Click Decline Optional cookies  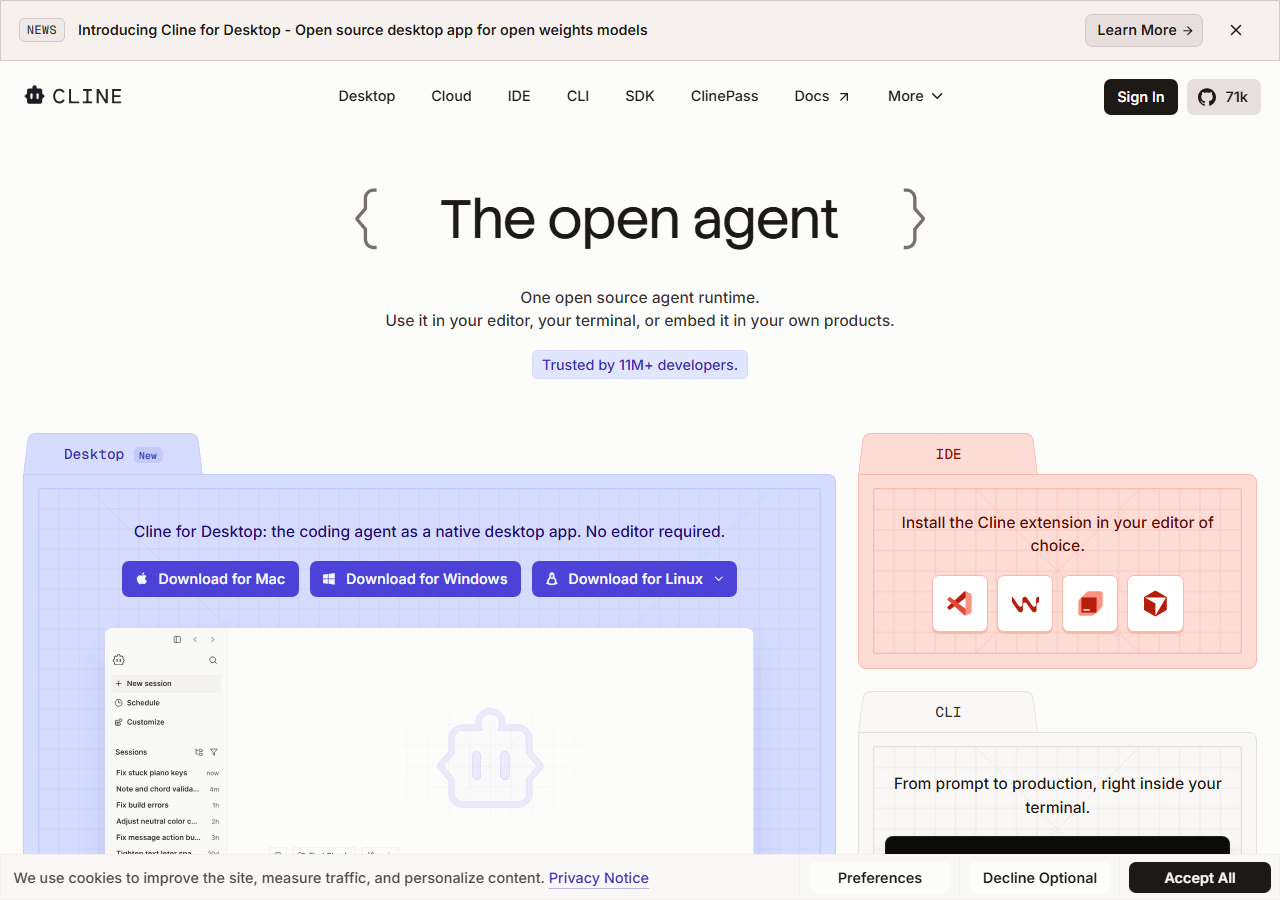1040,878
